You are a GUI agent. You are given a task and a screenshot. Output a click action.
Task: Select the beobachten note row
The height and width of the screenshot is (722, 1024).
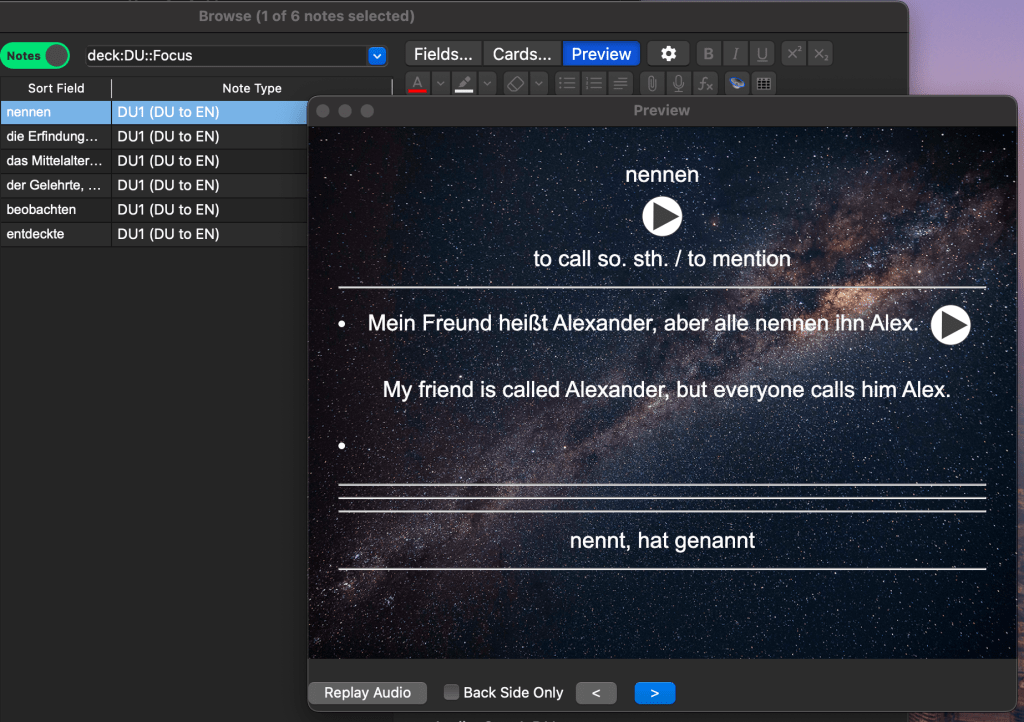[41, 210]
